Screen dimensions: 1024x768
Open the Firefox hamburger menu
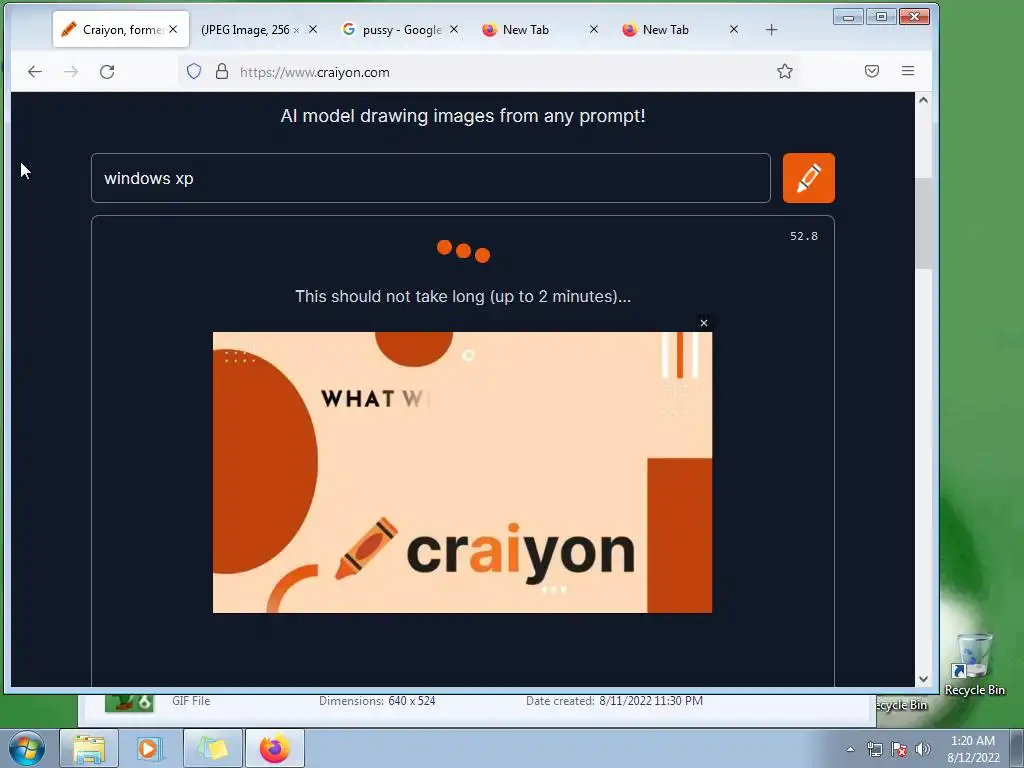point(908,71)
